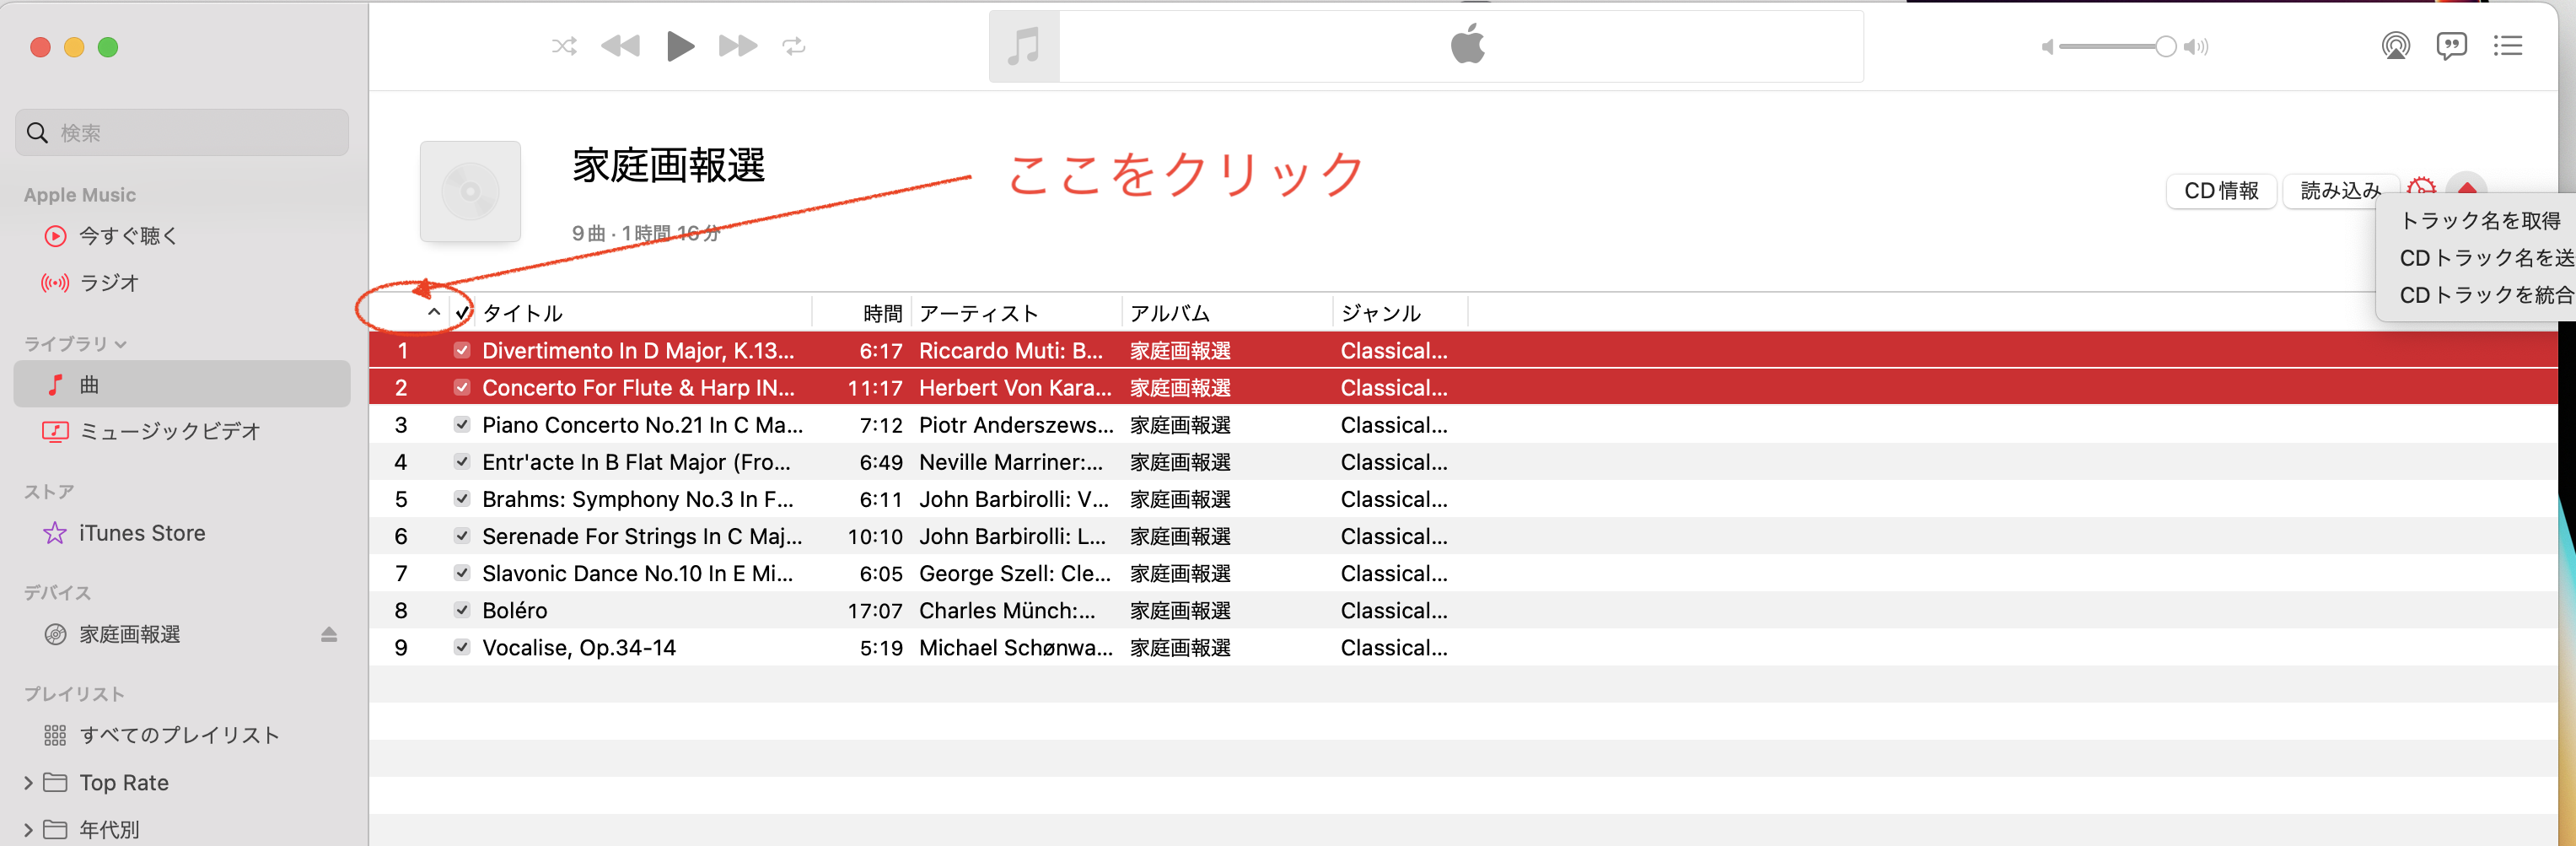The width and height of the screenshot is (2576, 846).
Task: Skip back to the previous track
Action: (x=620, y=46)
